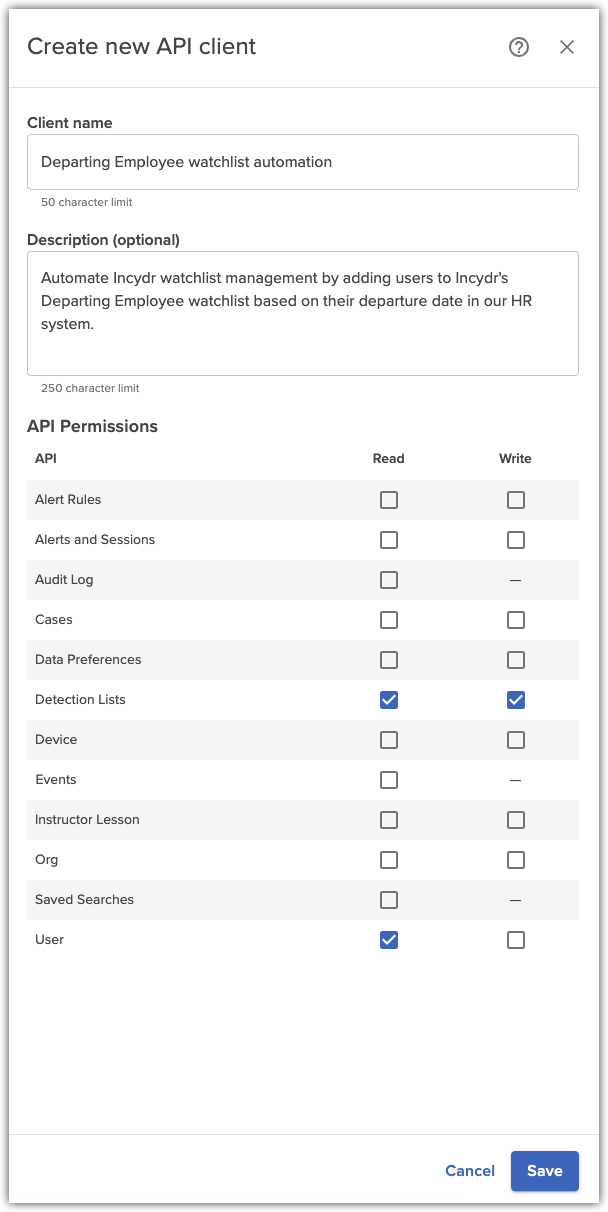The width and height of the screenshot is (608, 1212).
Task: Click the Client name input field
Action: click(303, 162)
